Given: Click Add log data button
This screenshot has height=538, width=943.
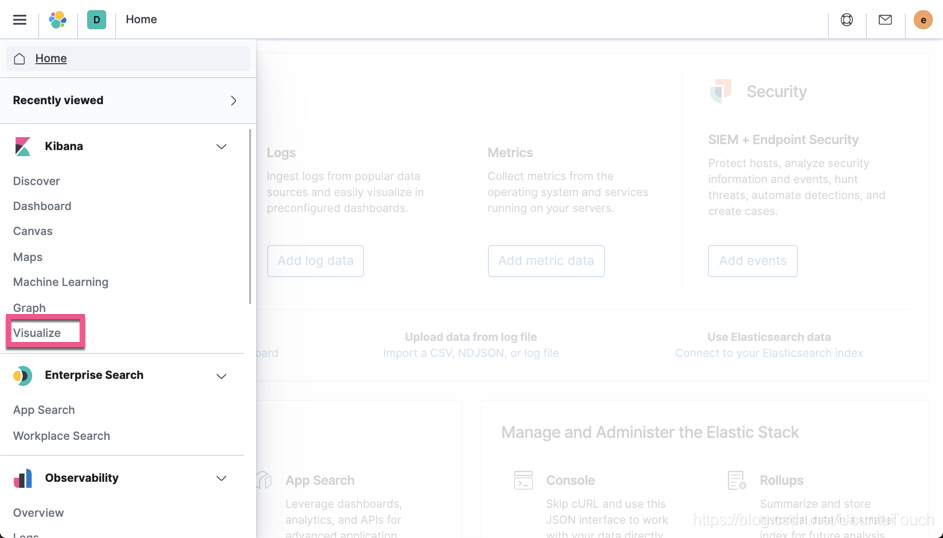Looking at the screenshot, I should click(x=315, y=261).
